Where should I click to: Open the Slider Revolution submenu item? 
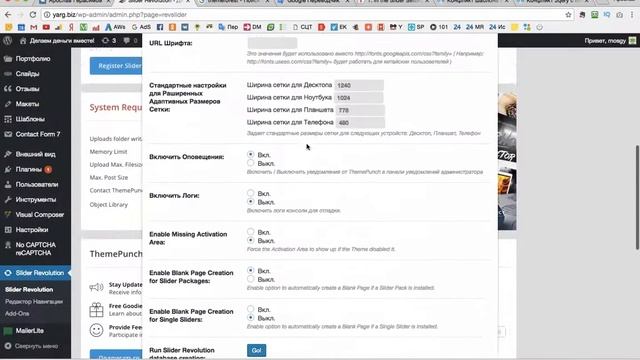[x=29, y=289]
